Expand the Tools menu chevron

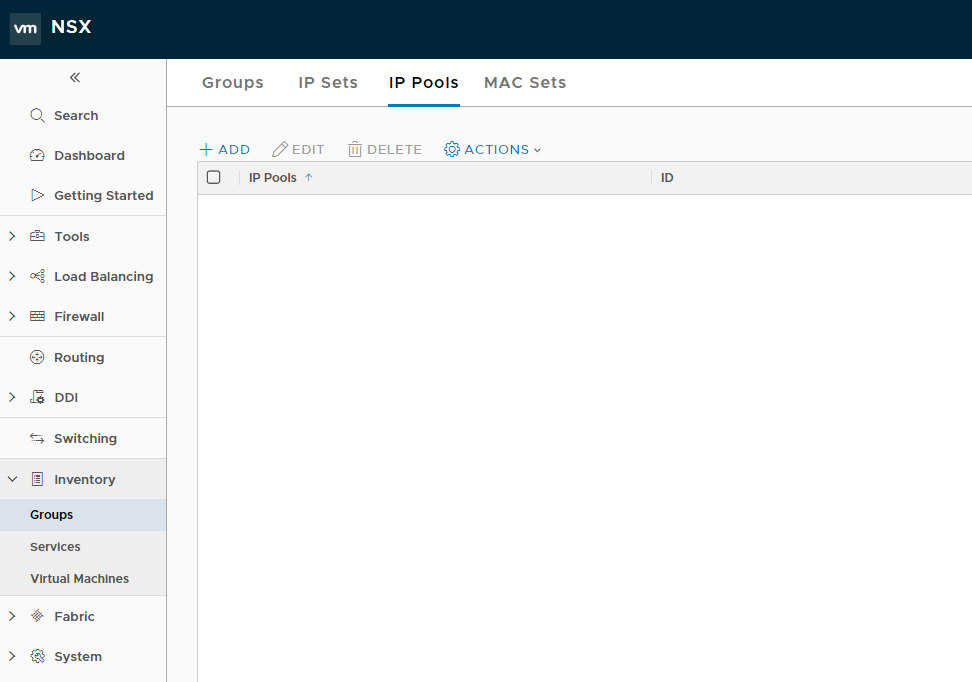click(12, 237)
